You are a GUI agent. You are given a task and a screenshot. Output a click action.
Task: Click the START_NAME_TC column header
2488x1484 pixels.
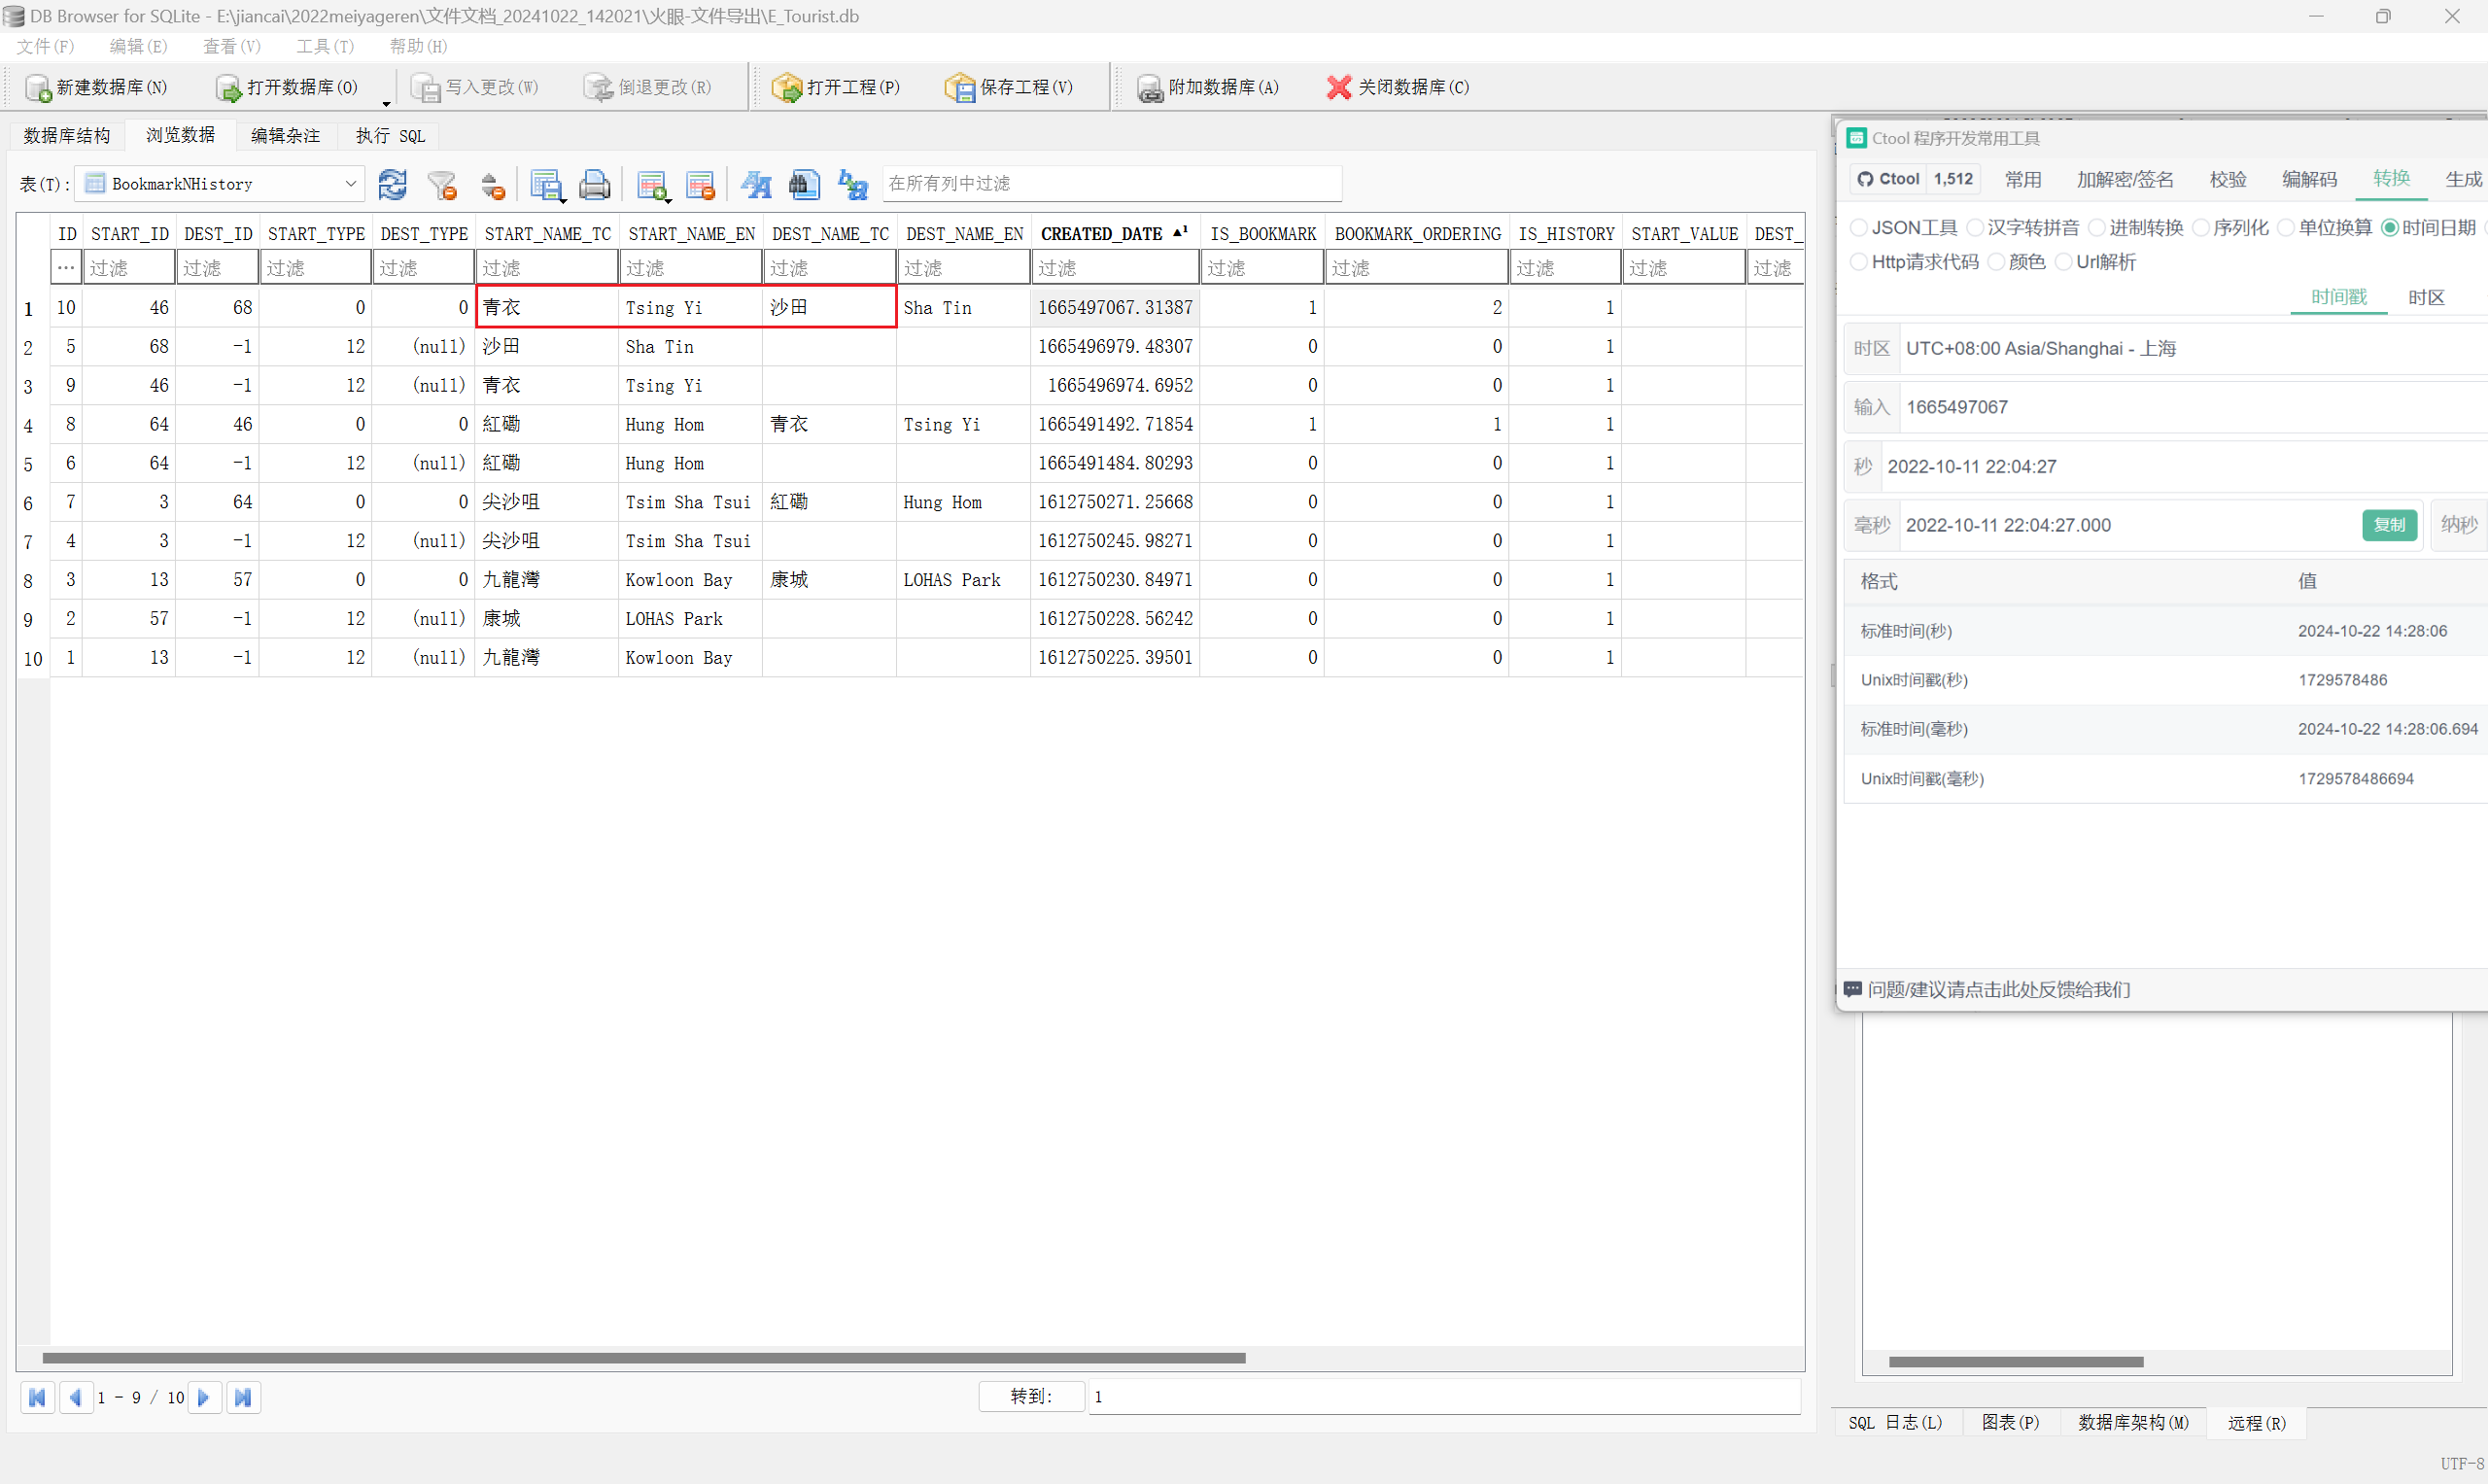coord(547,234)
